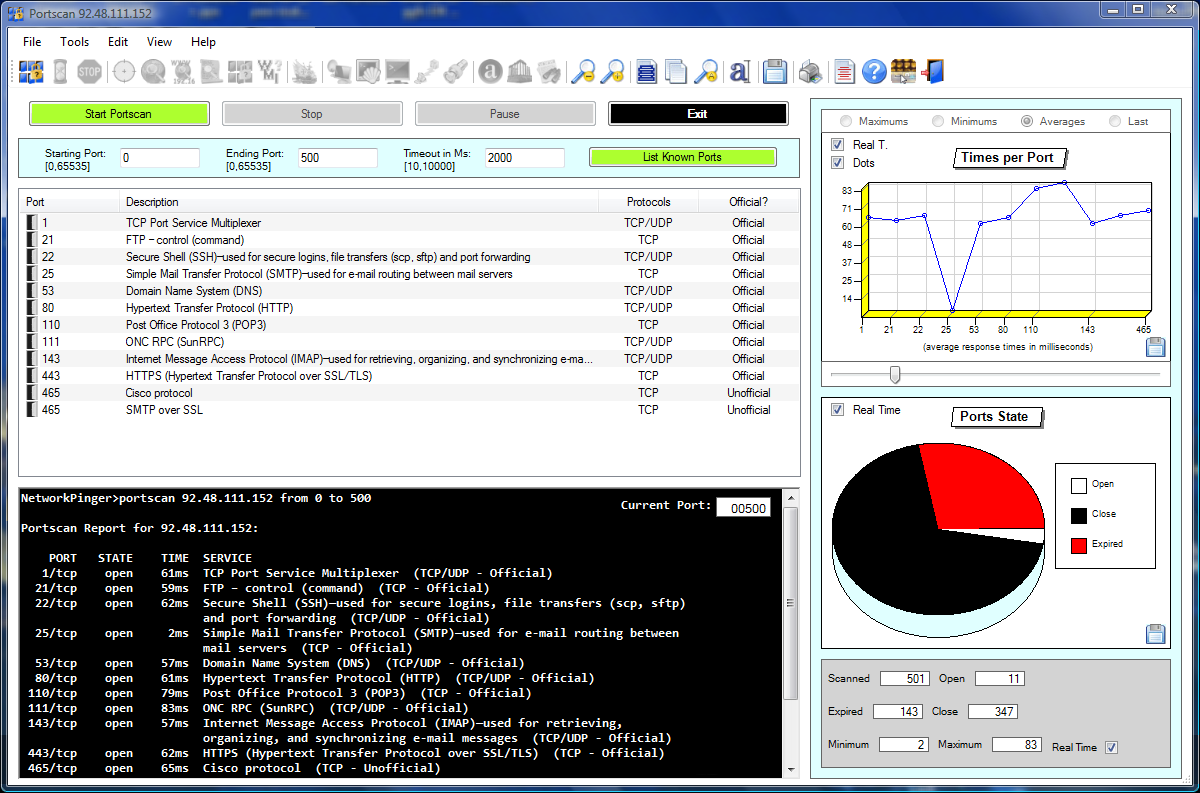Save the Ports State pie chart via its disk icon

click(x=1155, y=633)
